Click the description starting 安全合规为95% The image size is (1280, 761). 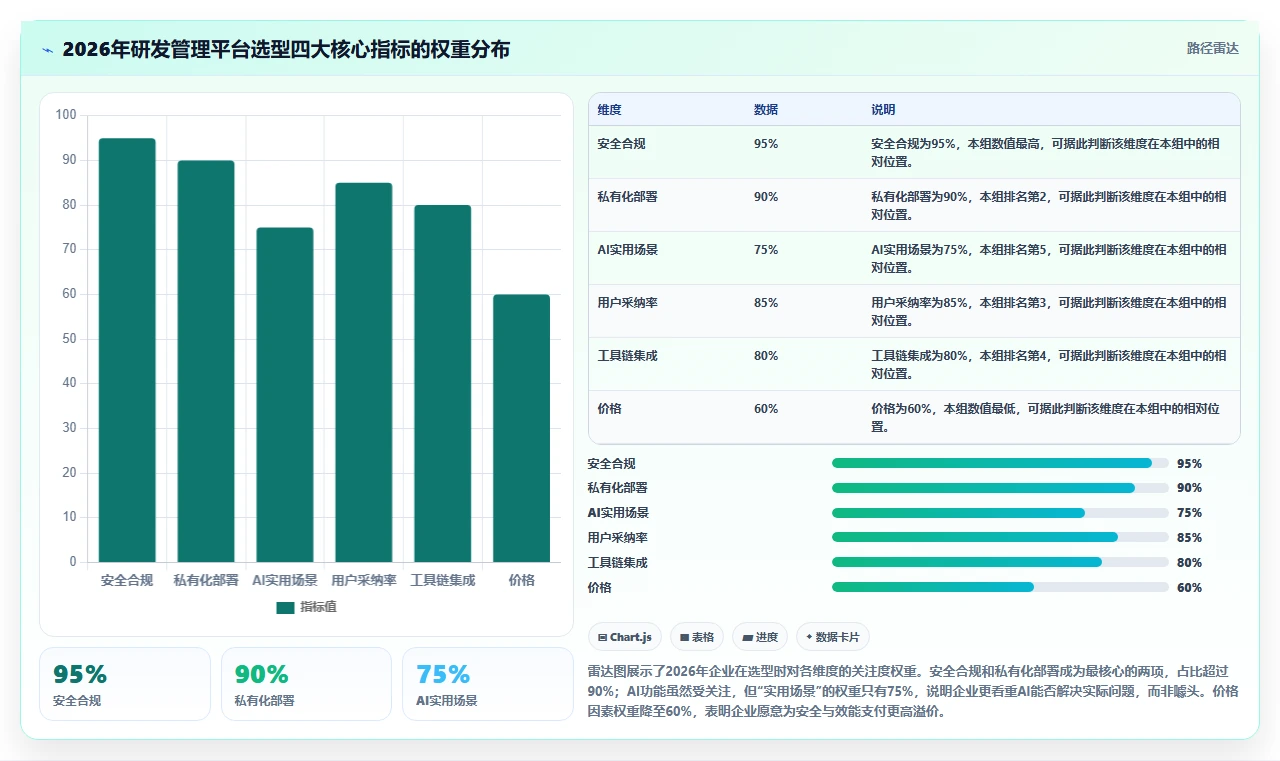(x=1046, y=152)
